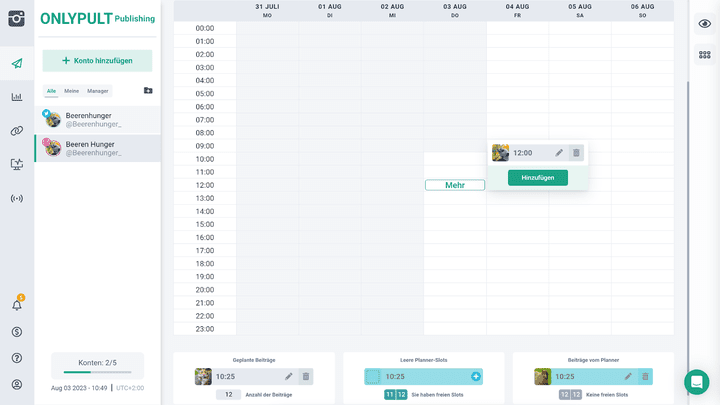The image size is (720, 405).
Task: Click Sie haben freien Slots text
Action: tap(437, 395)
